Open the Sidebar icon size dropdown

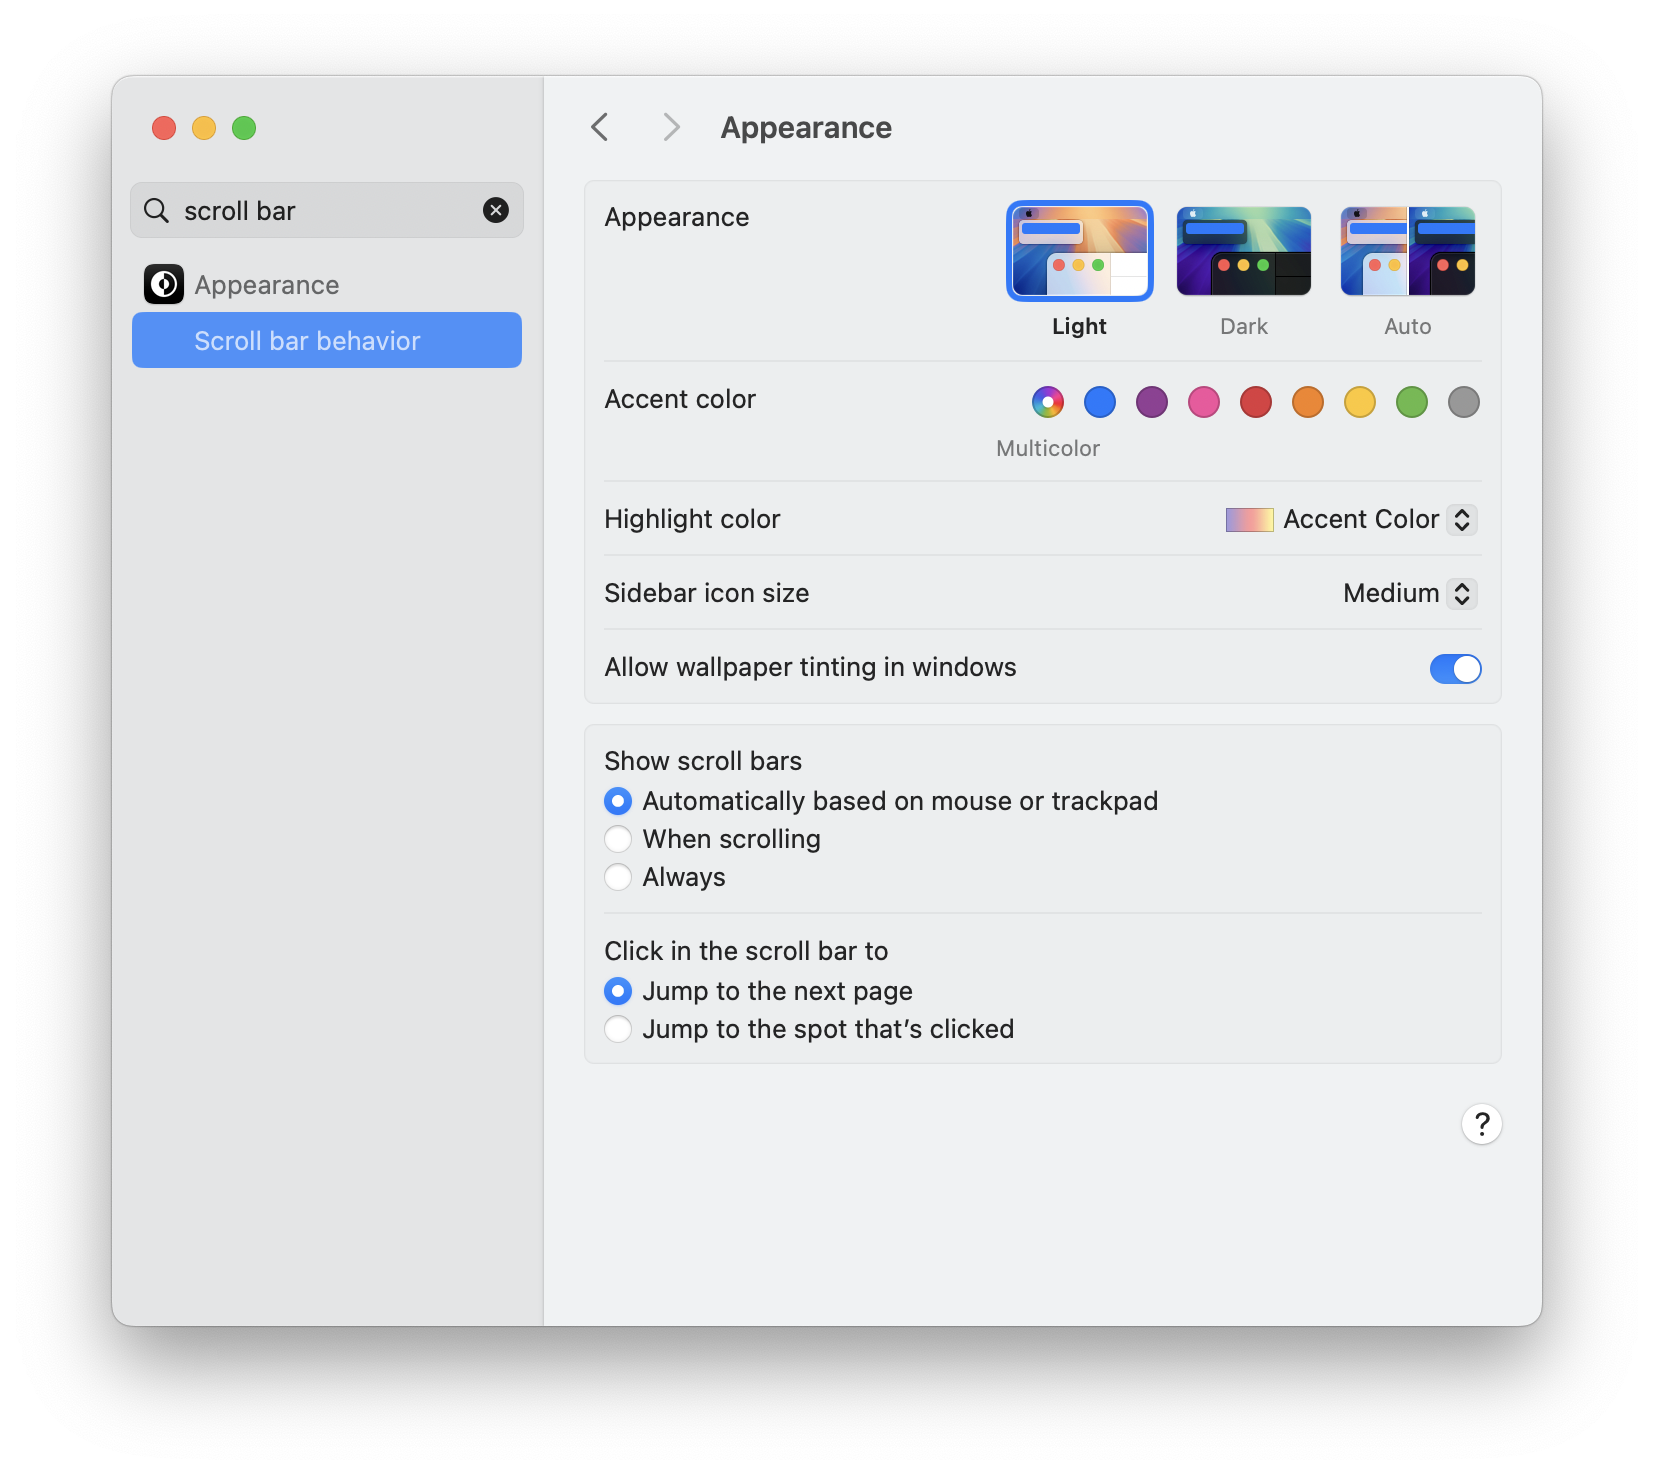coord(1461,593)
